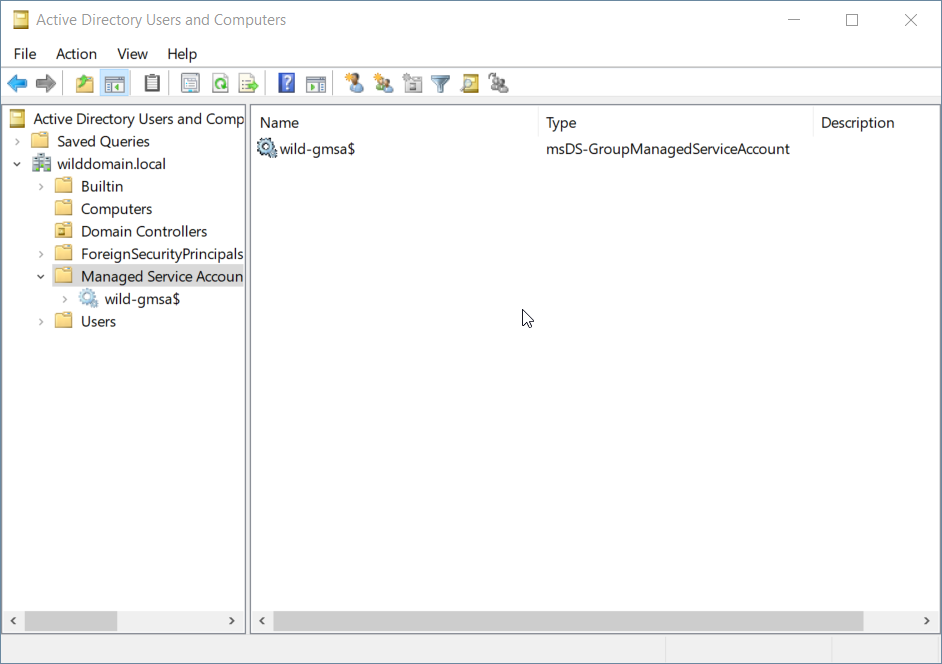This screenshot has width=942, height=664.
Task: Sort by the Name column header
Action: pyautogui.click(x=395, y=123)
